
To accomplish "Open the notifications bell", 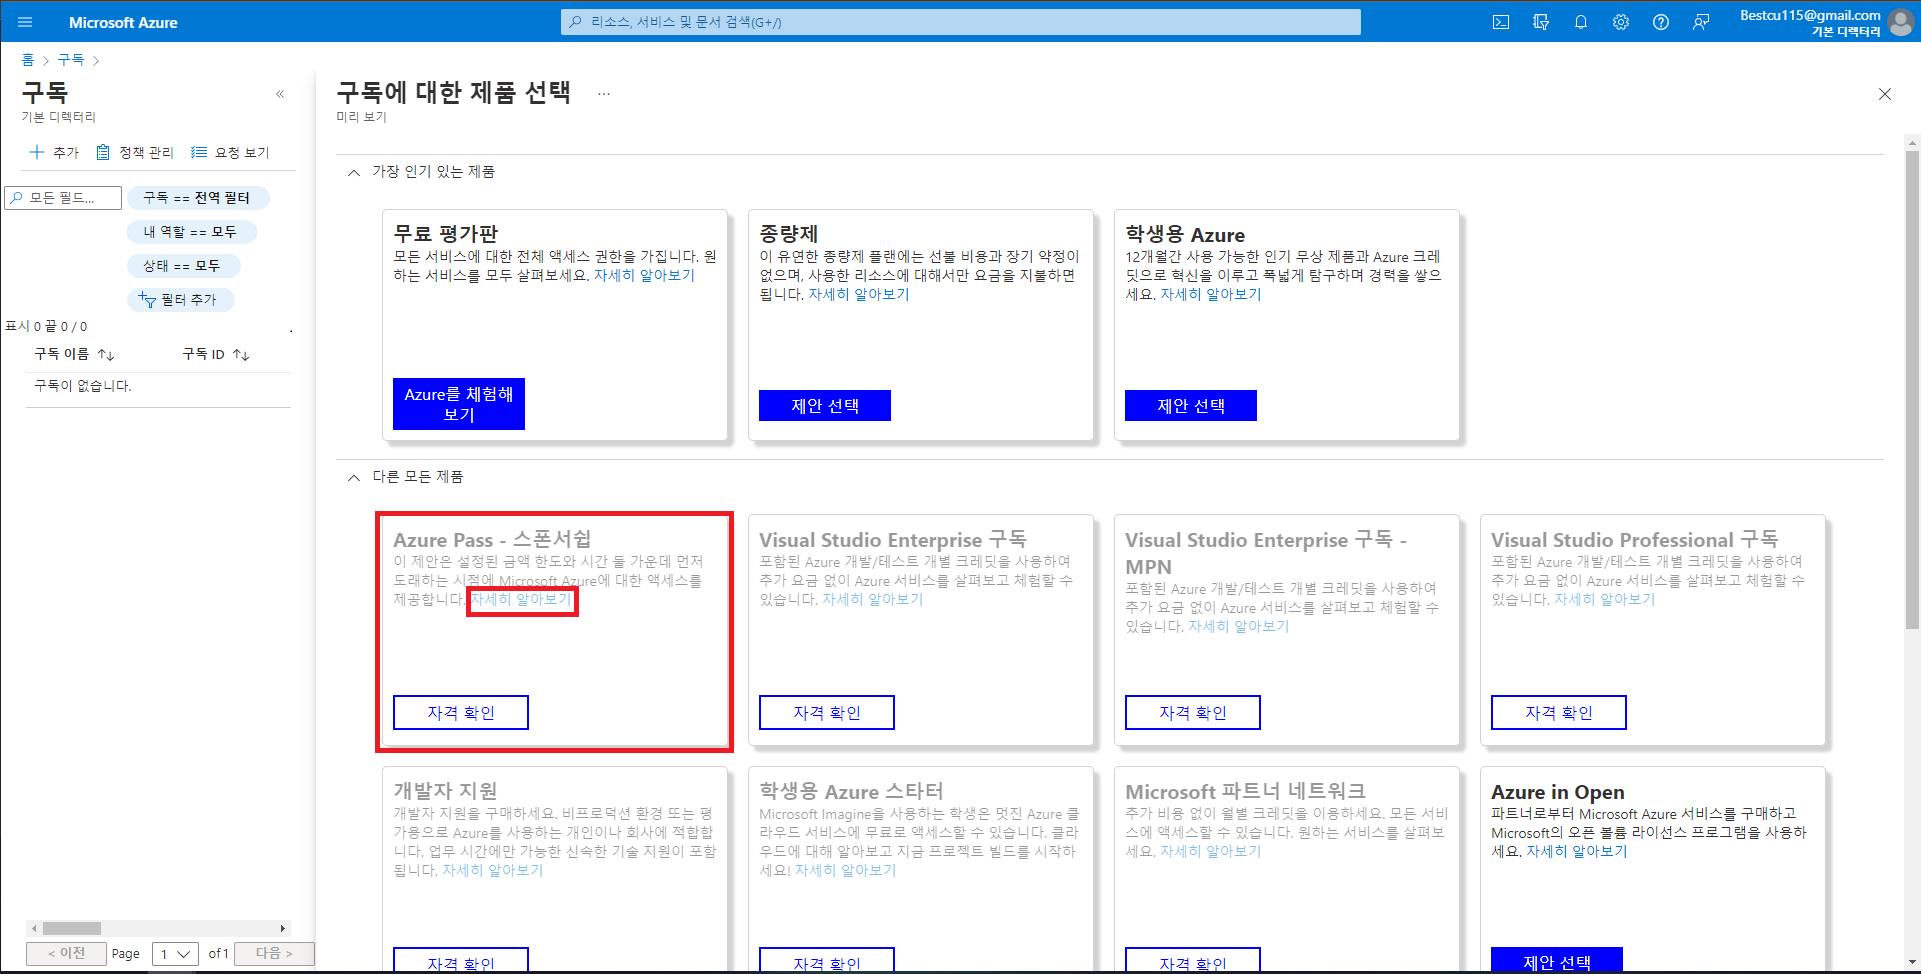I will click(x=1581, y=22).
